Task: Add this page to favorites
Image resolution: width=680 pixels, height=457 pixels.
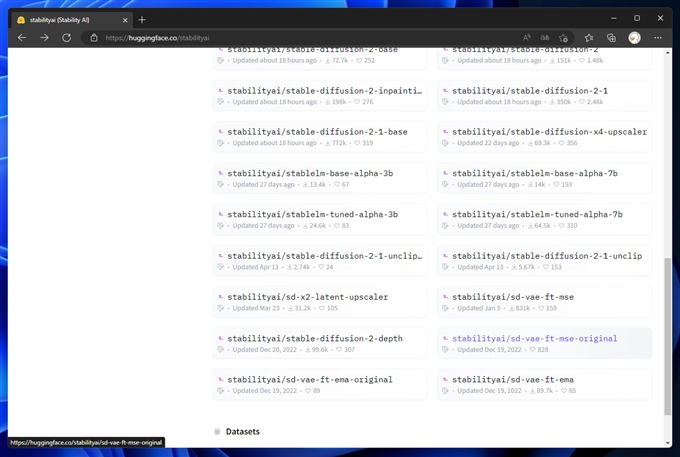Action: point(563,38)
